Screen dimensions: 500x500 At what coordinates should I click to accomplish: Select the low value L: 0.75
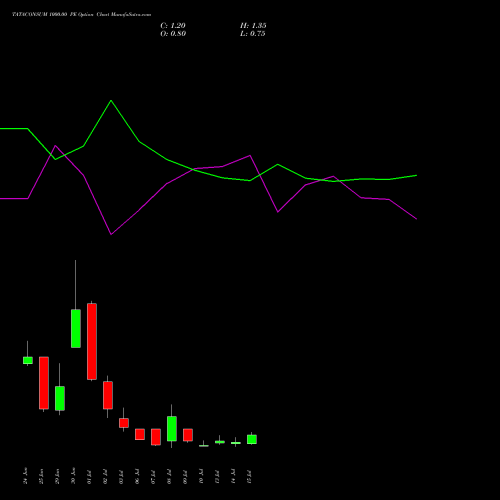pyautogui.click(x=253, y=34)
